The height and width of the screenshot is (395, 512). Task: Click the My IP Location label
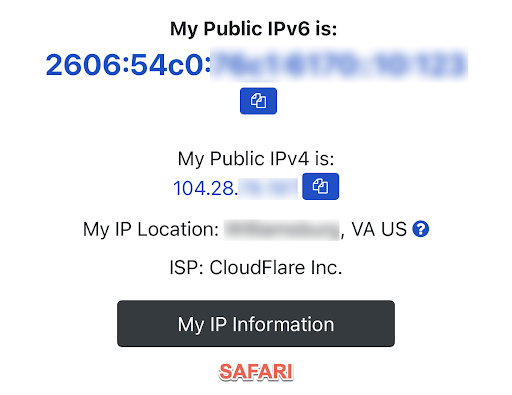151,230
